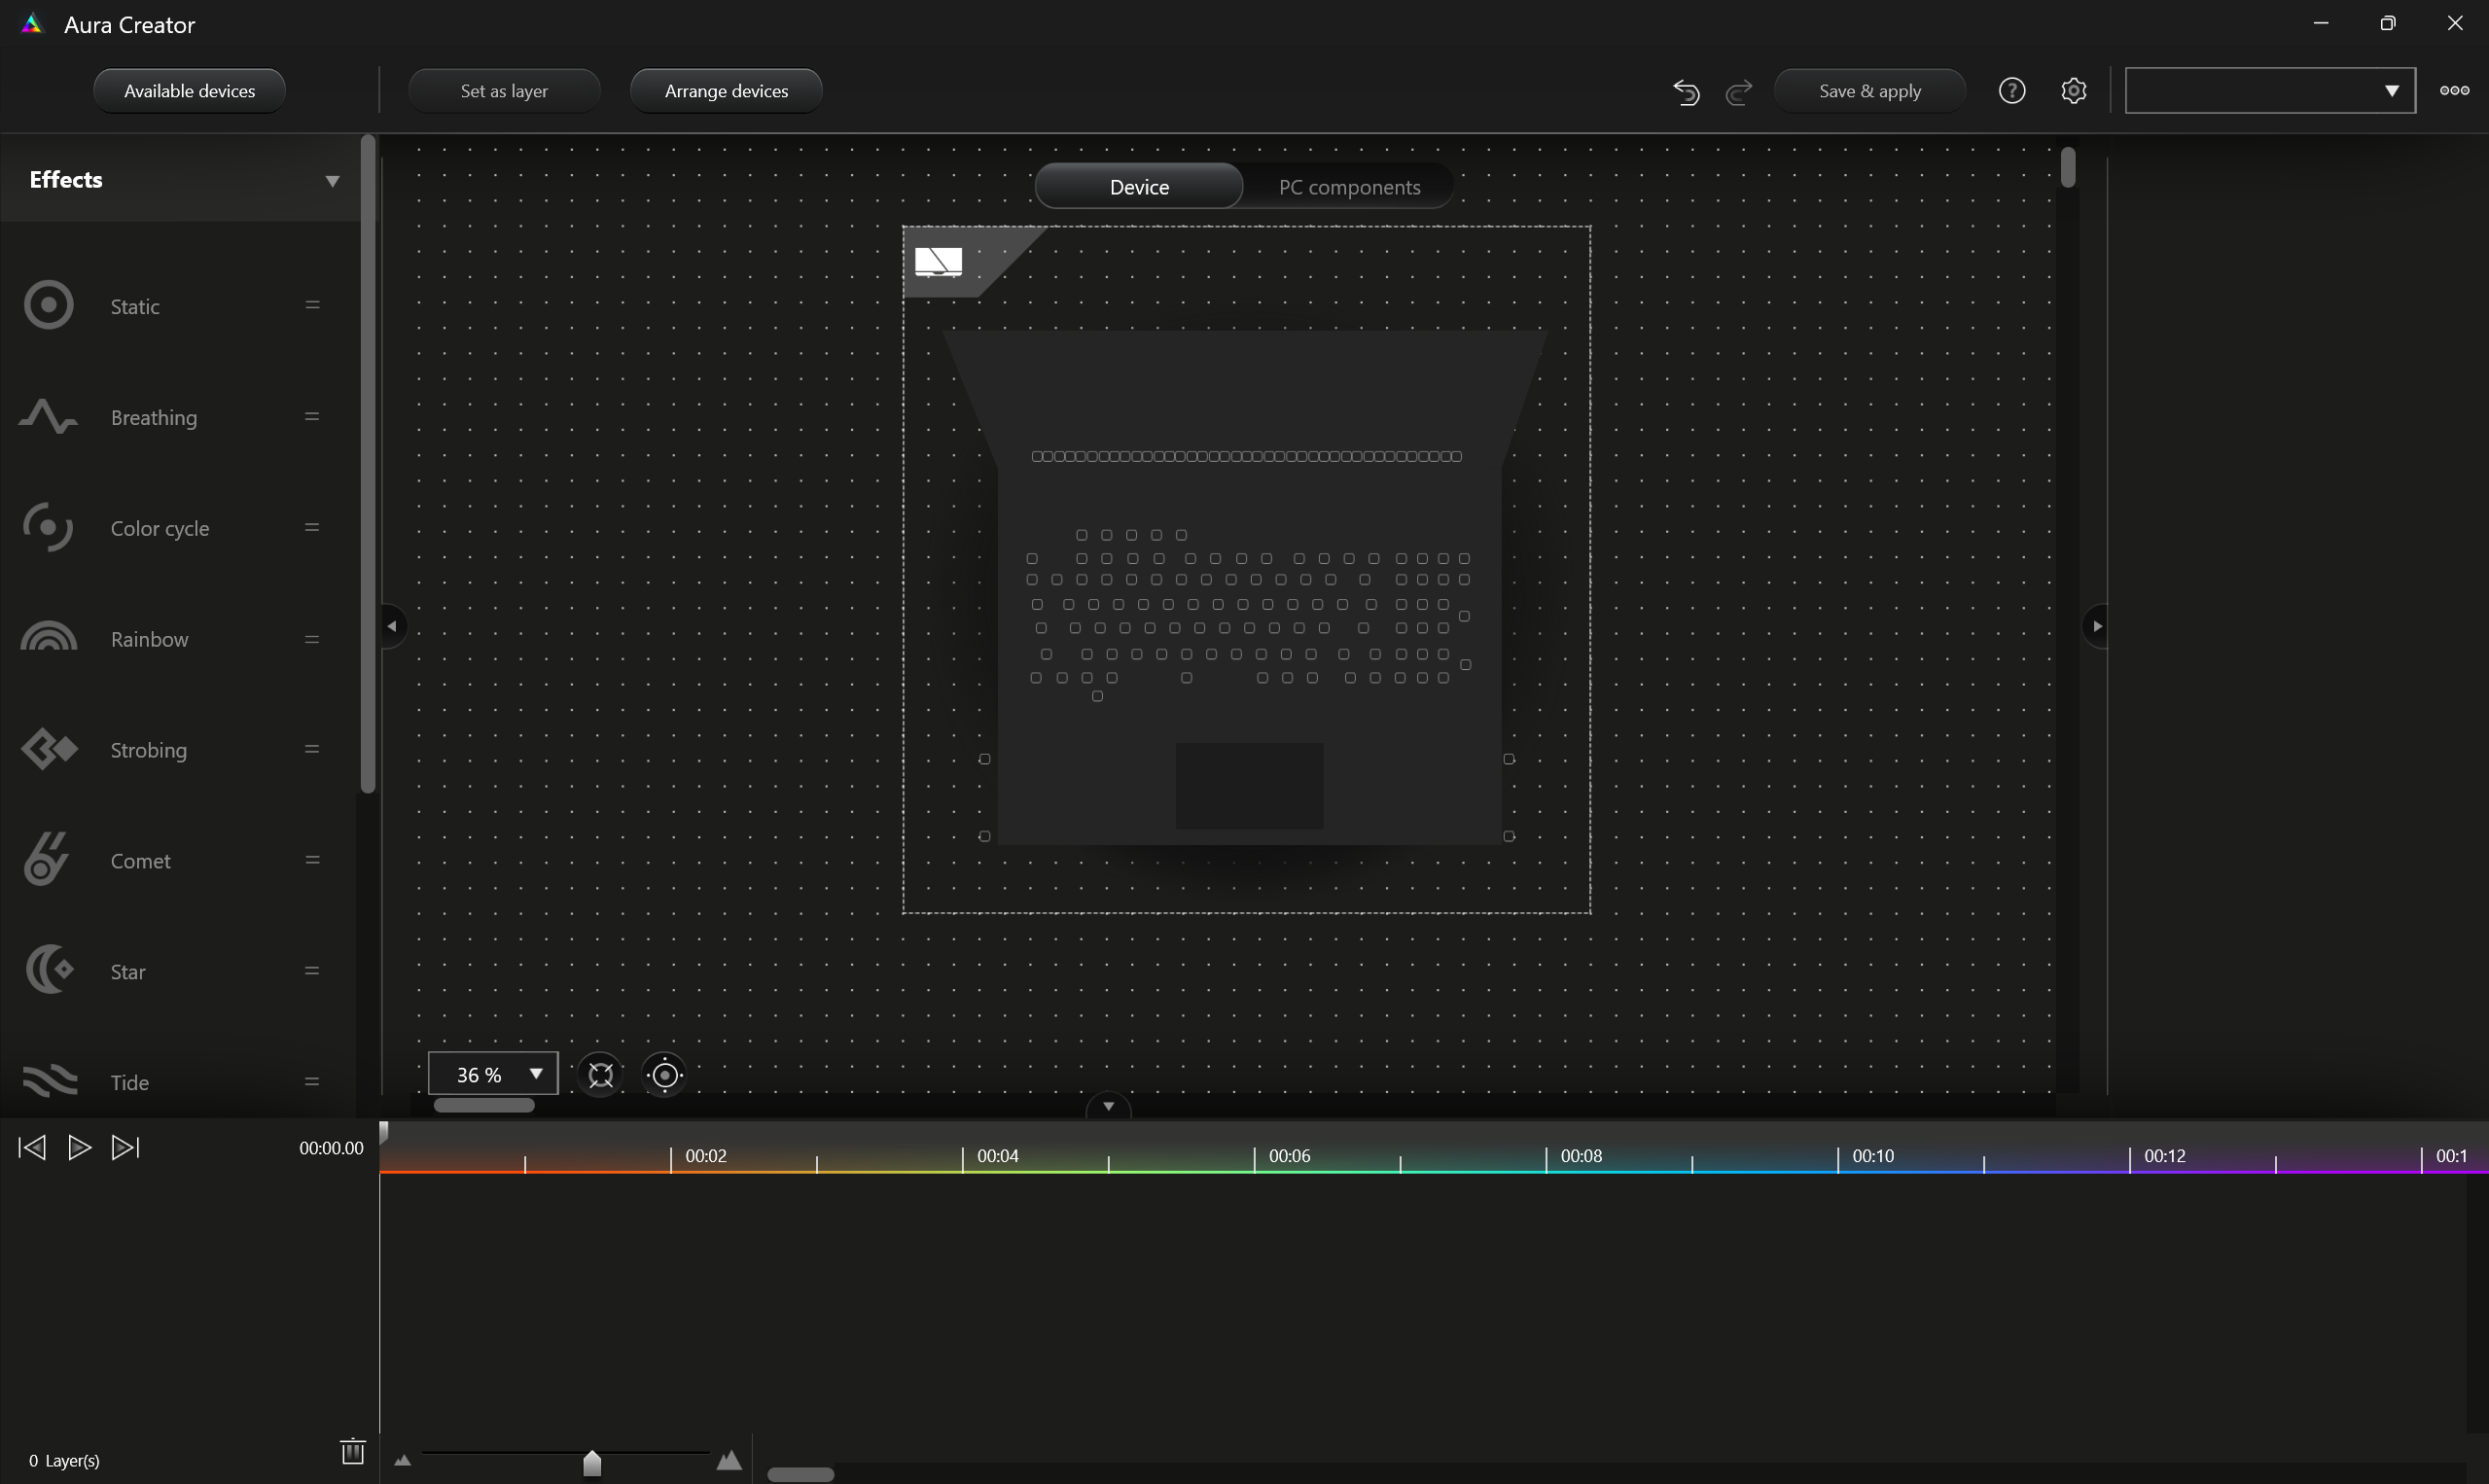Image resolution: width=2489 pixels, height=1484 pixels.
Task: Select the Breathing effect icon
Action: click(x=48, y=416)
